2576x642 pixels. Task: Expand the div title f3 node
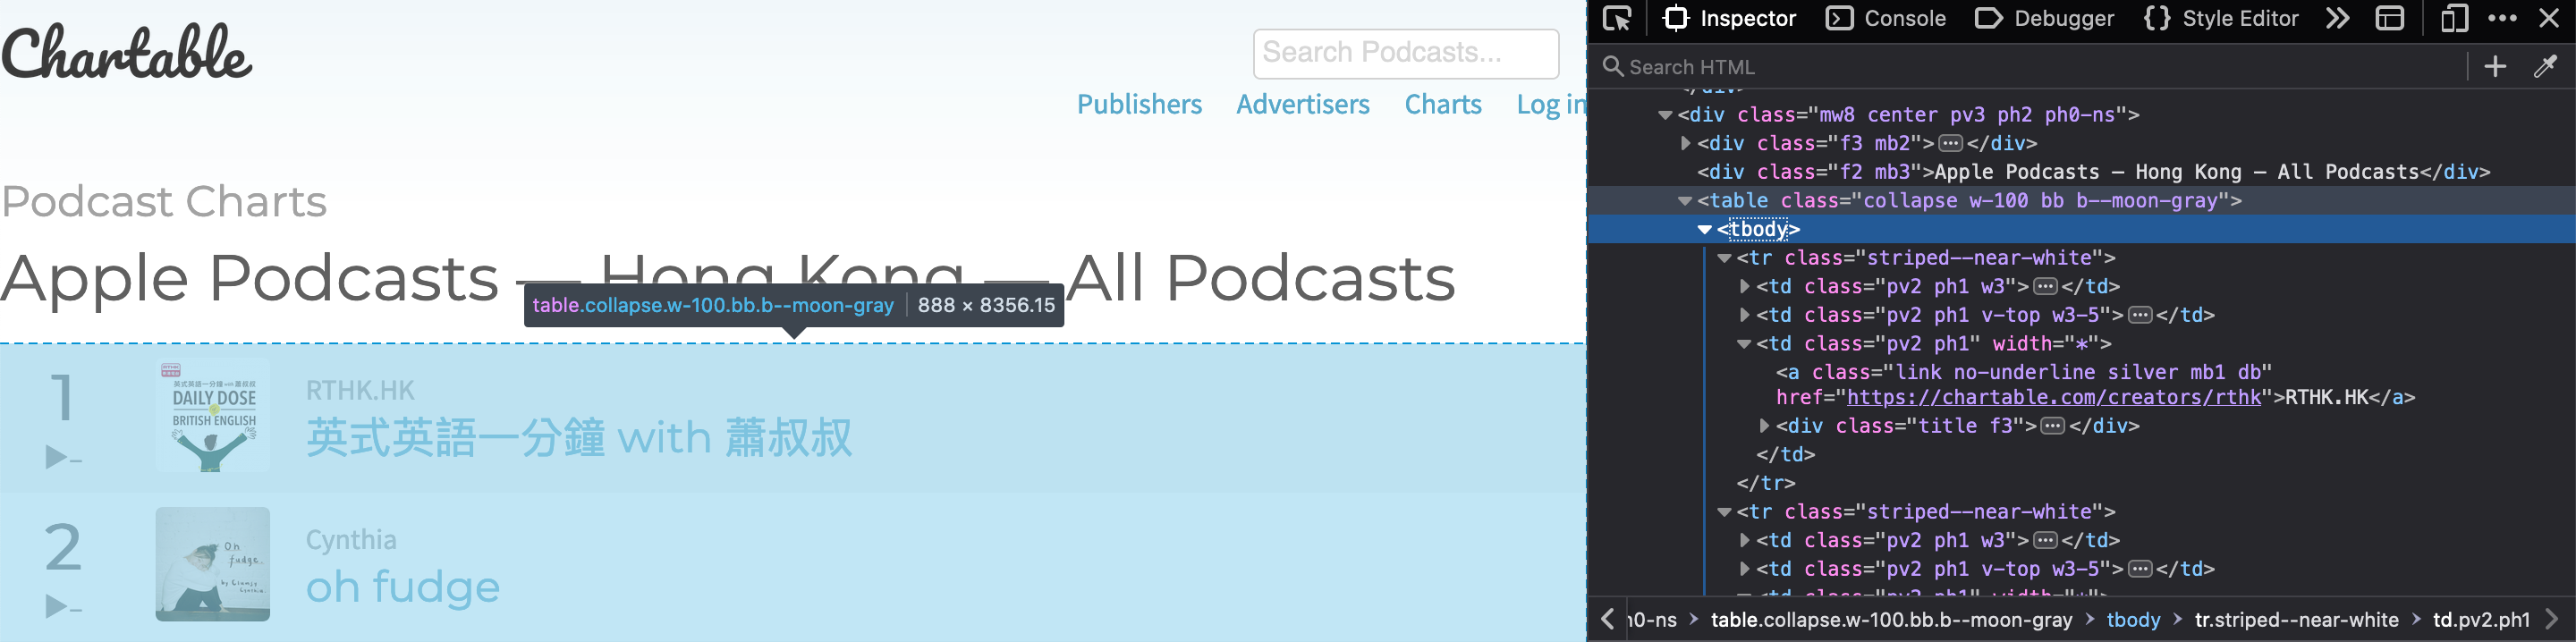(1764, 427)
